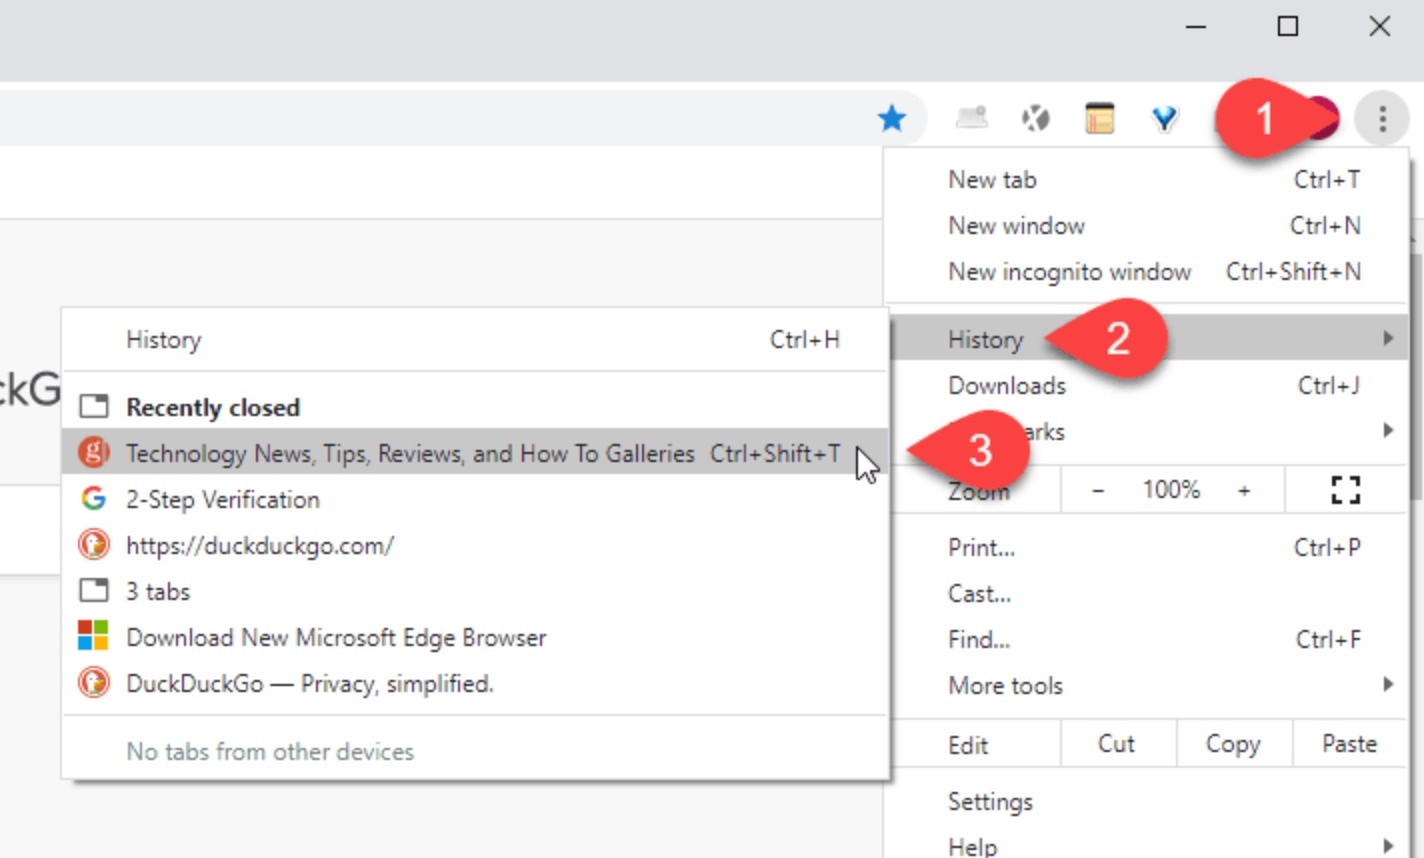Image resolution: width=1424 pixels, height=858 pixels.
Task: Click the Paste button in Edit row
Action: [x=1349, y=744]
